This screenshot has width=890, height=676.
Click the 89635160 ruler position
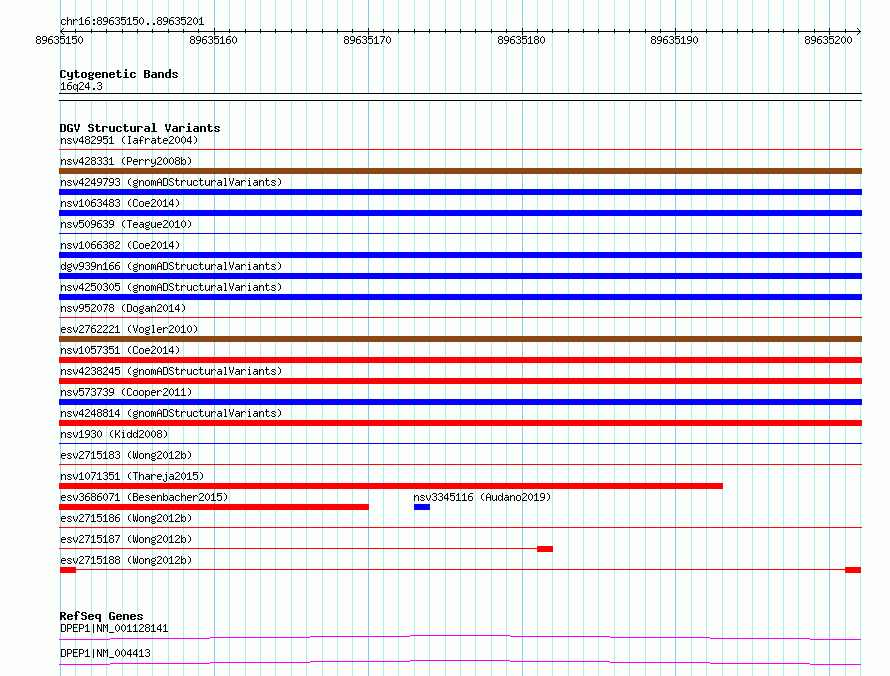(x=213, y=40)
